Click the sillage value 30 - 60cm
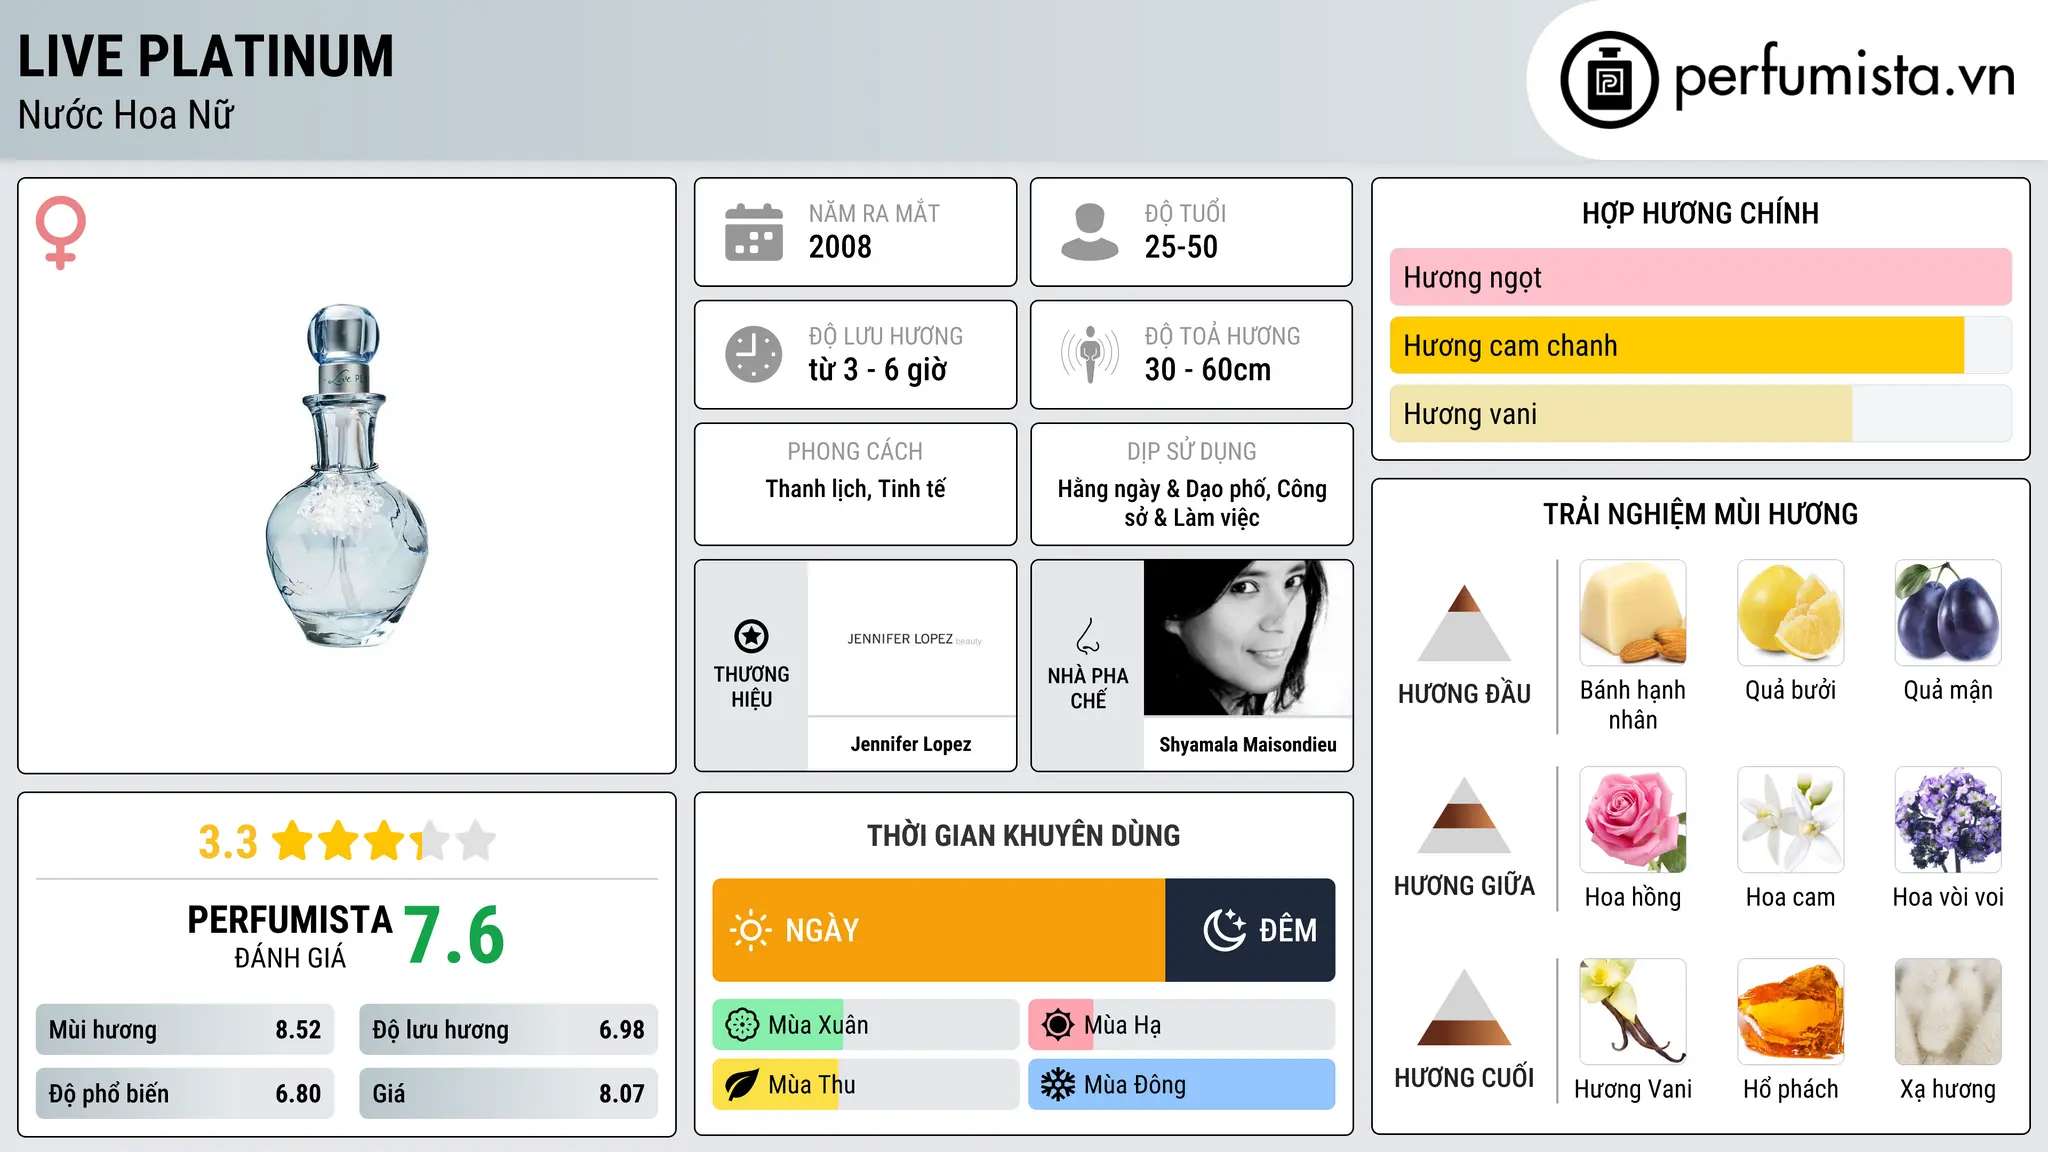 coord(1208,370)
